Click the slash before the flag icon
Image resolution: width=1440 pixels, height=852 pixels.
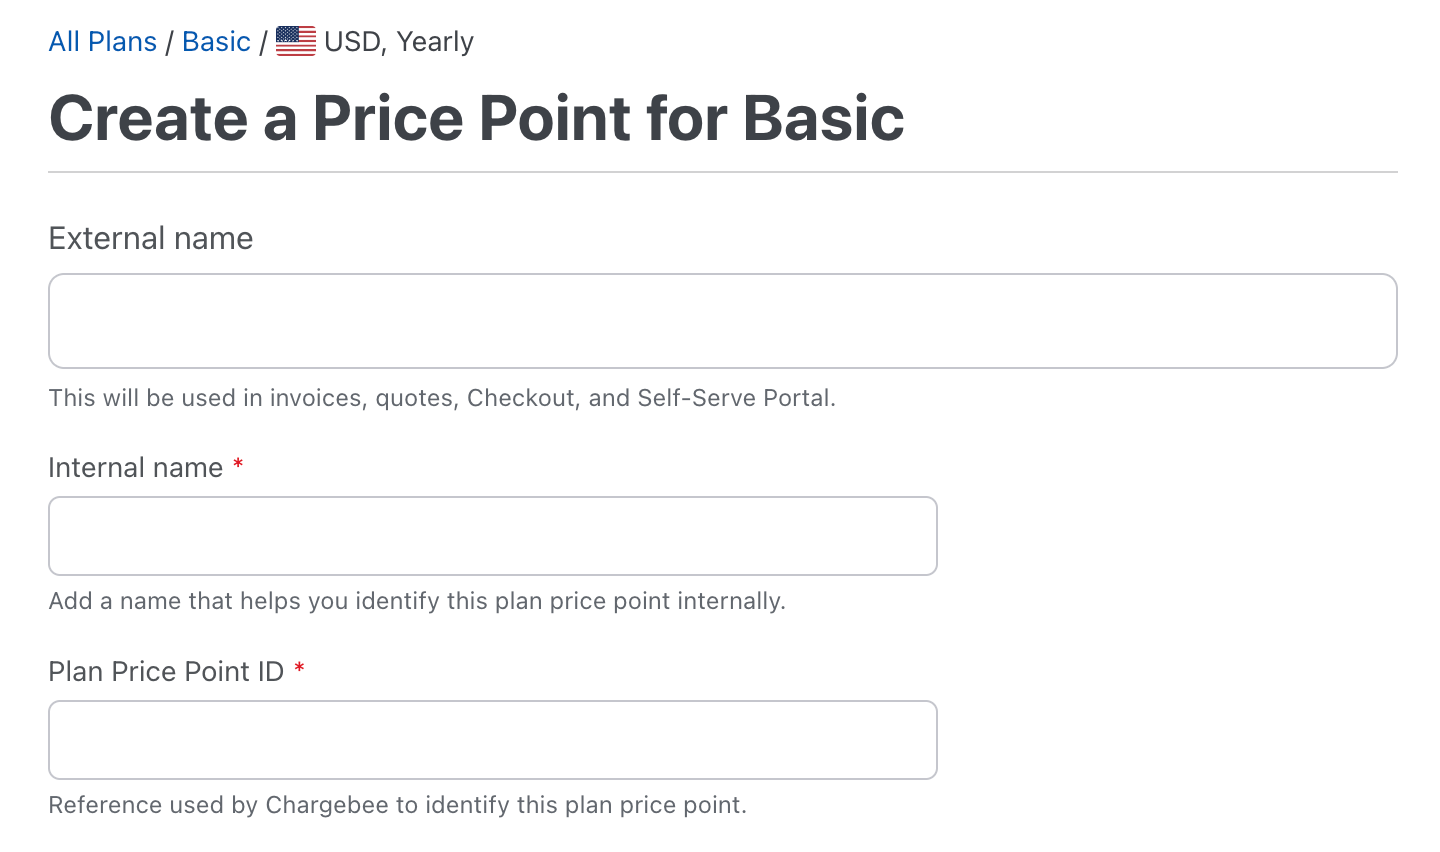pyautogui.click(x=264, y=42)
